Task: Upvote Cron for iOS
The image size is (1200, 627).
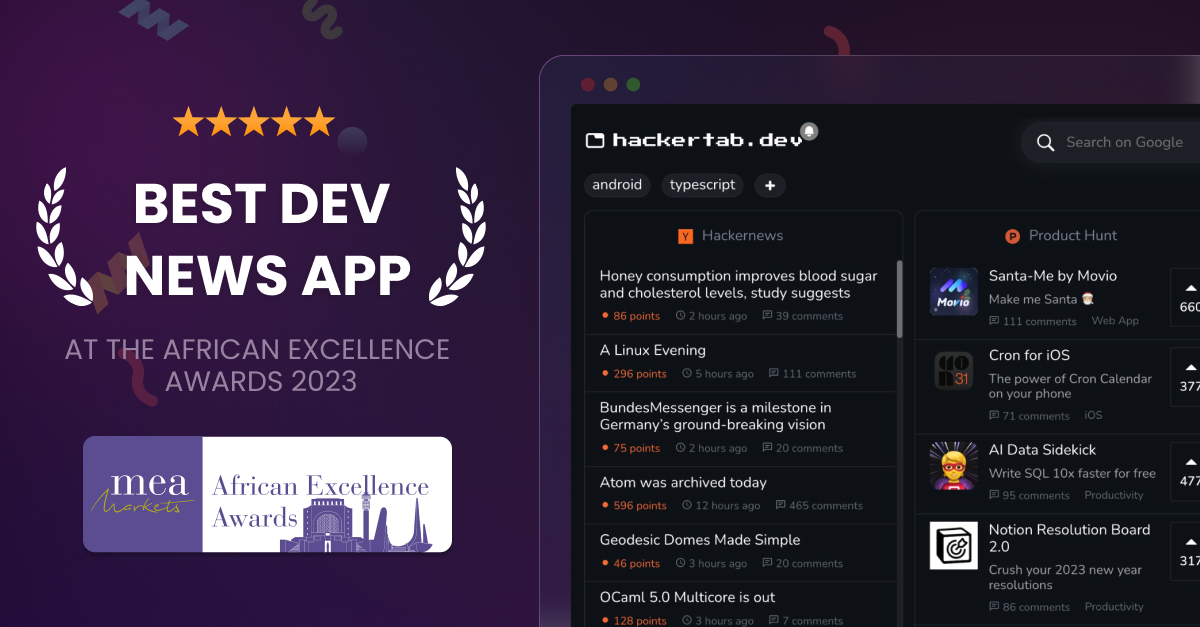Action: point(1188,377)
